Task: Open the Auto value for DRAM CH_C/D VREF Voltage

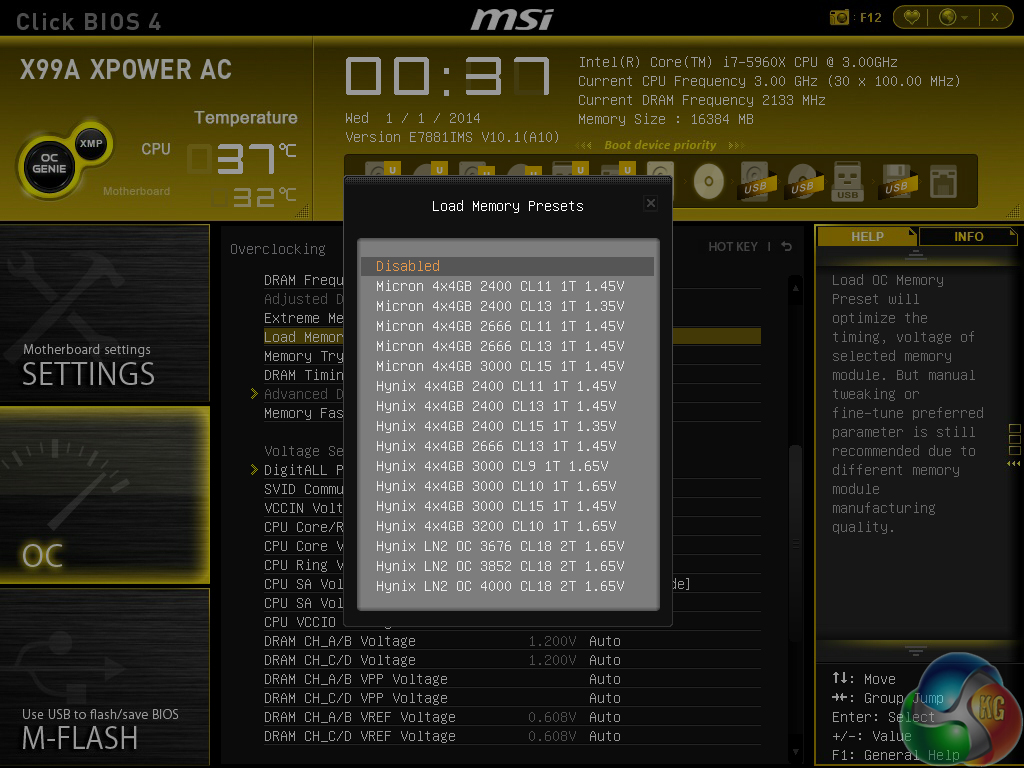Action: (x=605, y=736)
